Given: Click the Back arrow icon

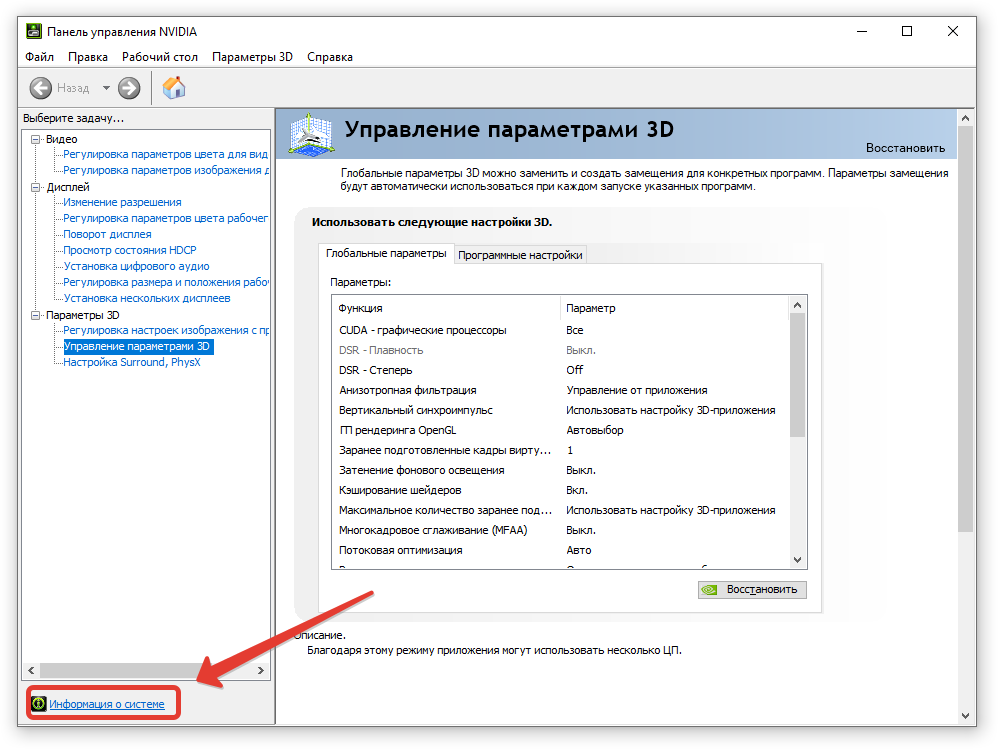Looking at the screenshot, I should pos(41,88).
